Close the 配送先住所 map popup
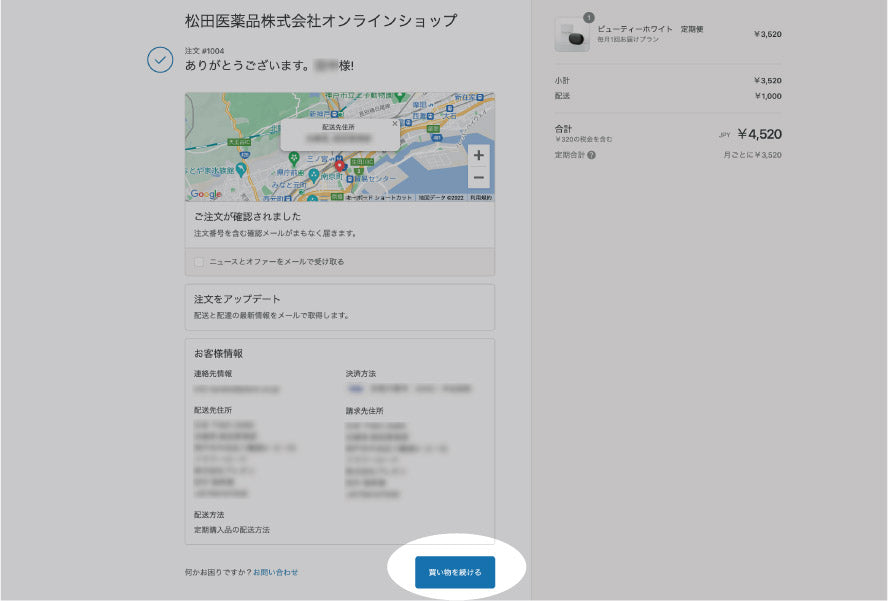Screen dimensions: 888x601 point(395,123)
